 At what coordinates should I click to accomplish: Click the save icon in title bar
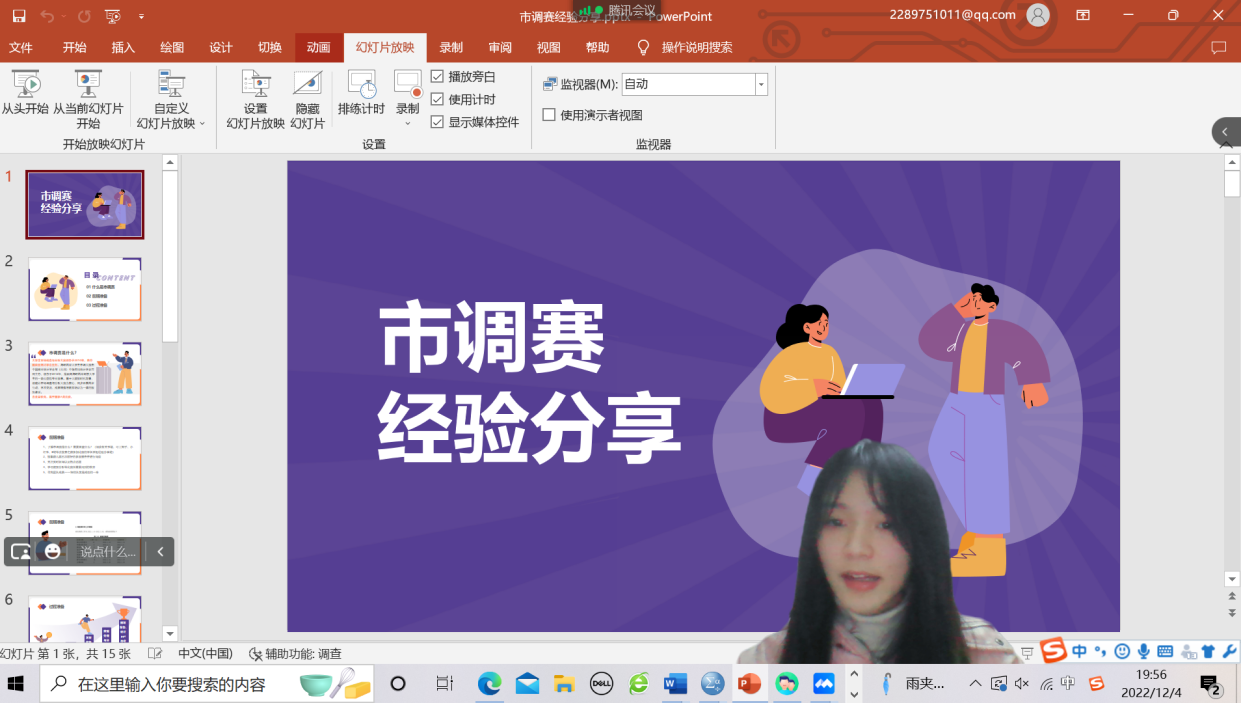tap(19, 16)
